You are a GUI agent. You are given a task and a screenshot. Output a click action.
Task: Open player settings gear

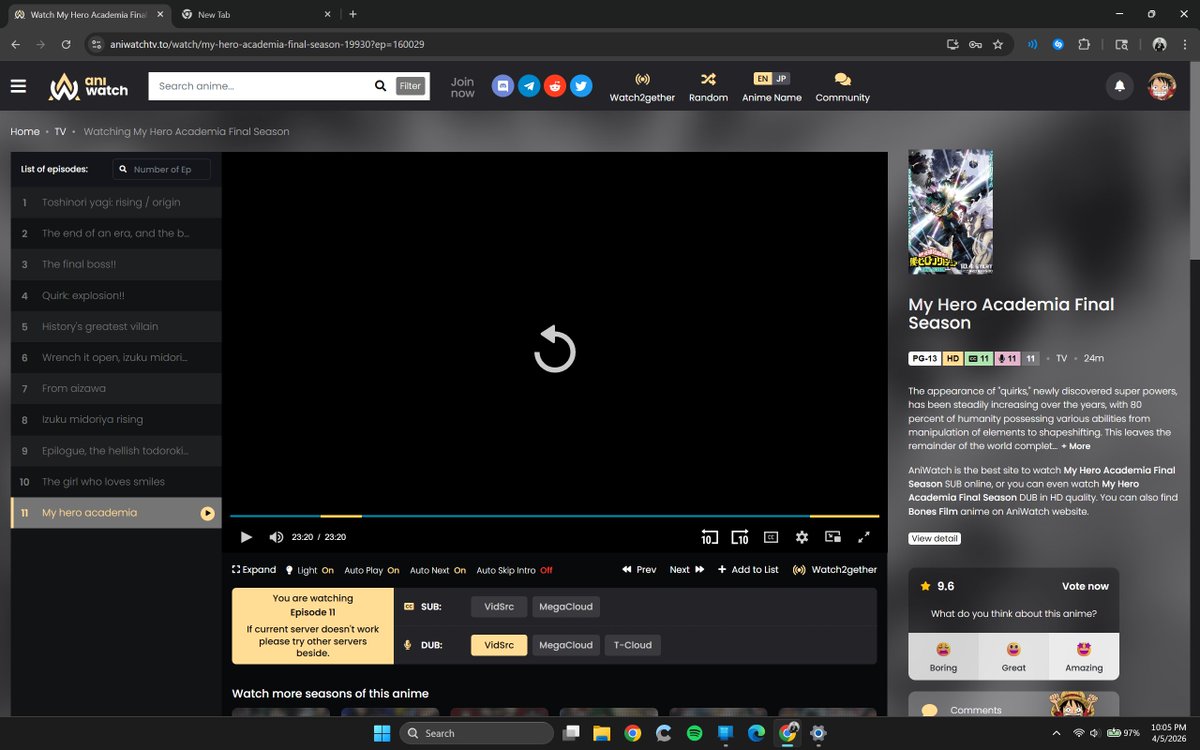pos(802,537)
